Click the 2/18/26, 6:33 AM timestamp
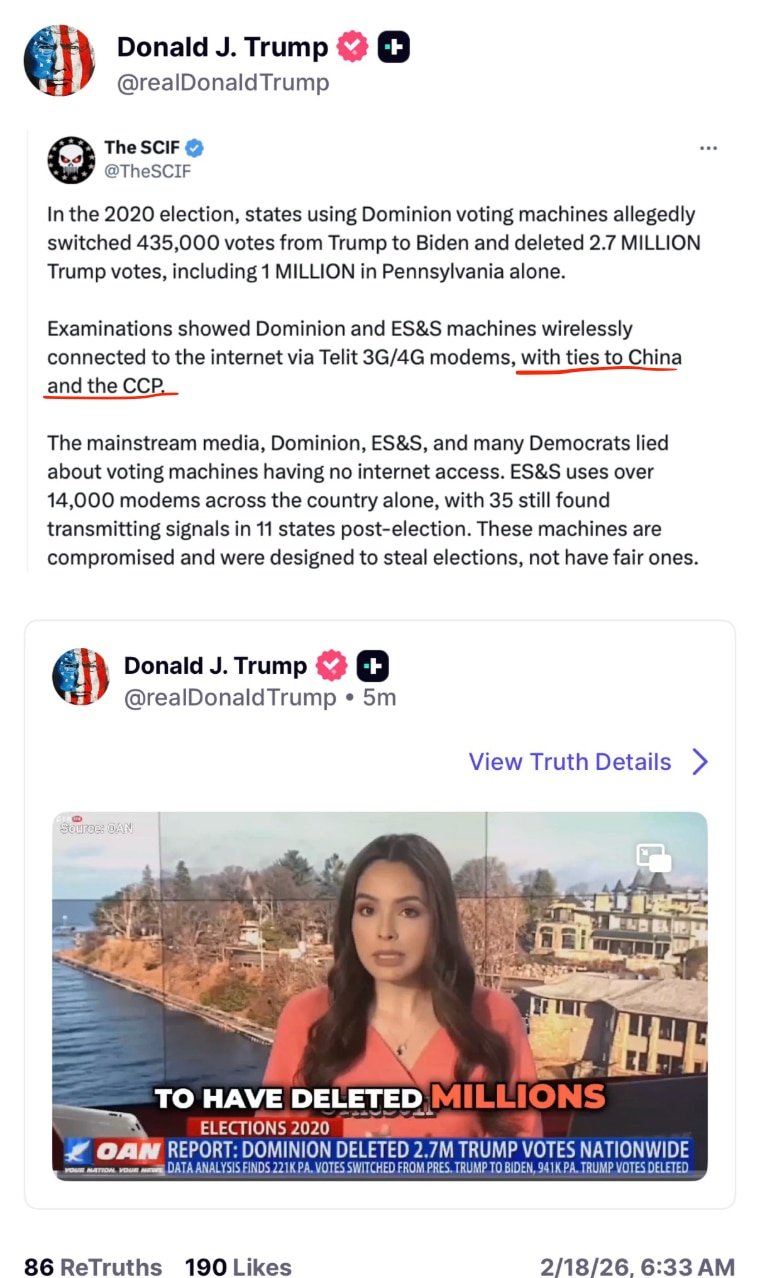Image resolution: width=758 pixels, height=1278 pixels. click(x=637, y=1266)
